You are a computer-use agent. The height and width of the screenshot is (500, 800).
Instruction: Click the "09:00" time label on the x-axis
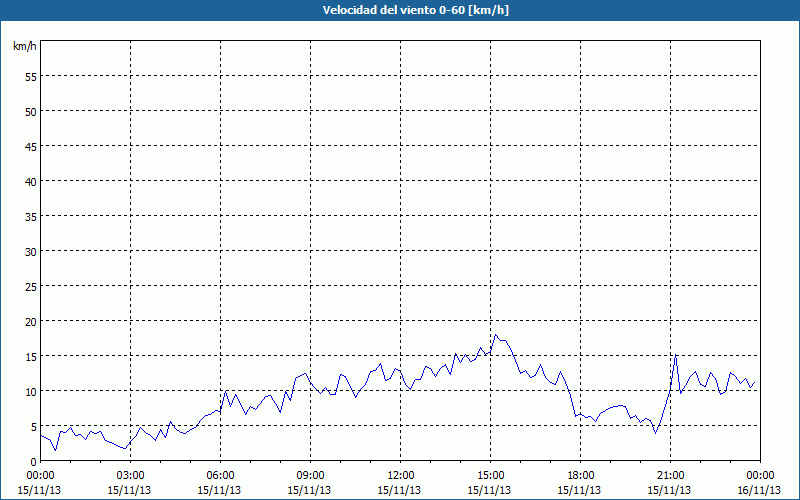point(310,476)
